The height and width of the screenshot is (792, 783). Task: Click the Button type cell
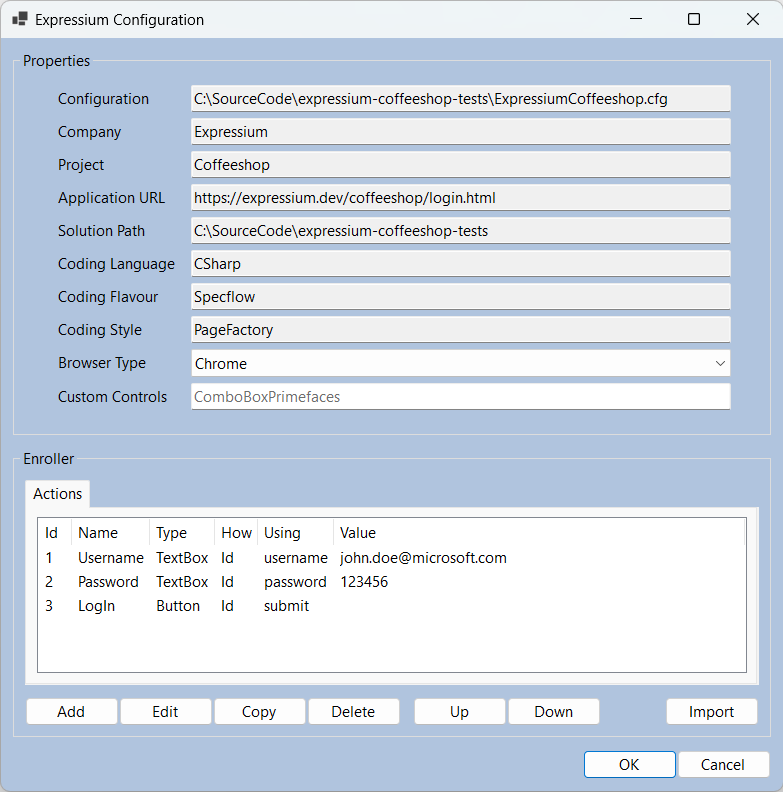[x=178, y=606]
